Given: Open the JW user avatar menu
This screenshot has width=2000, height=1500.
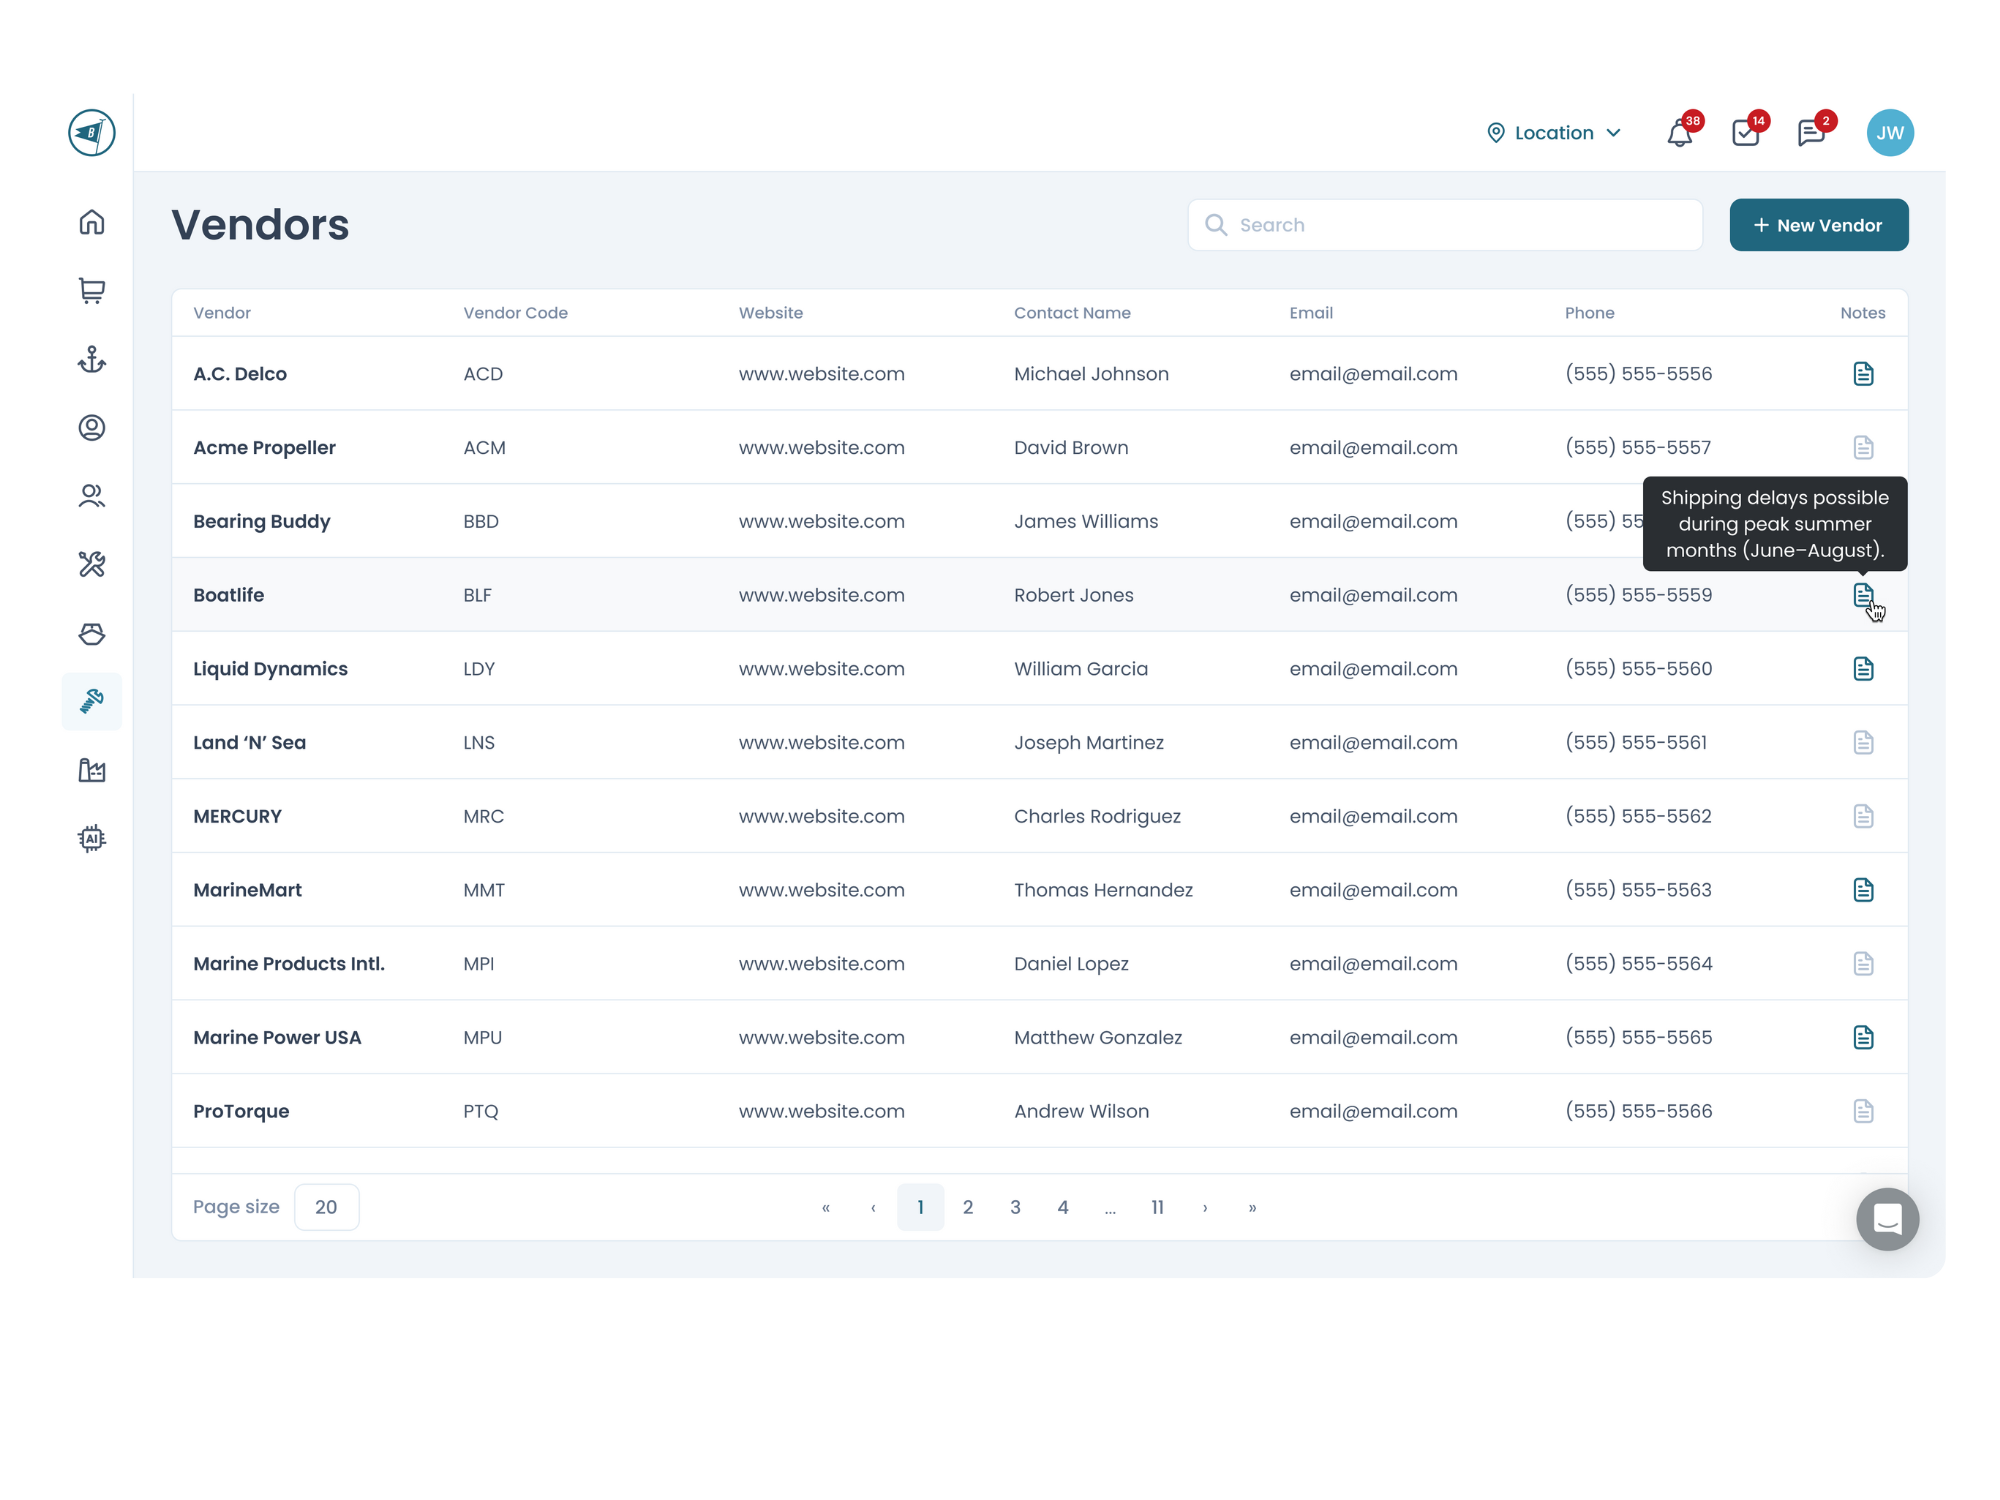Looking at the screenshot, I should pyautogui.click(x=1890, y=133).
